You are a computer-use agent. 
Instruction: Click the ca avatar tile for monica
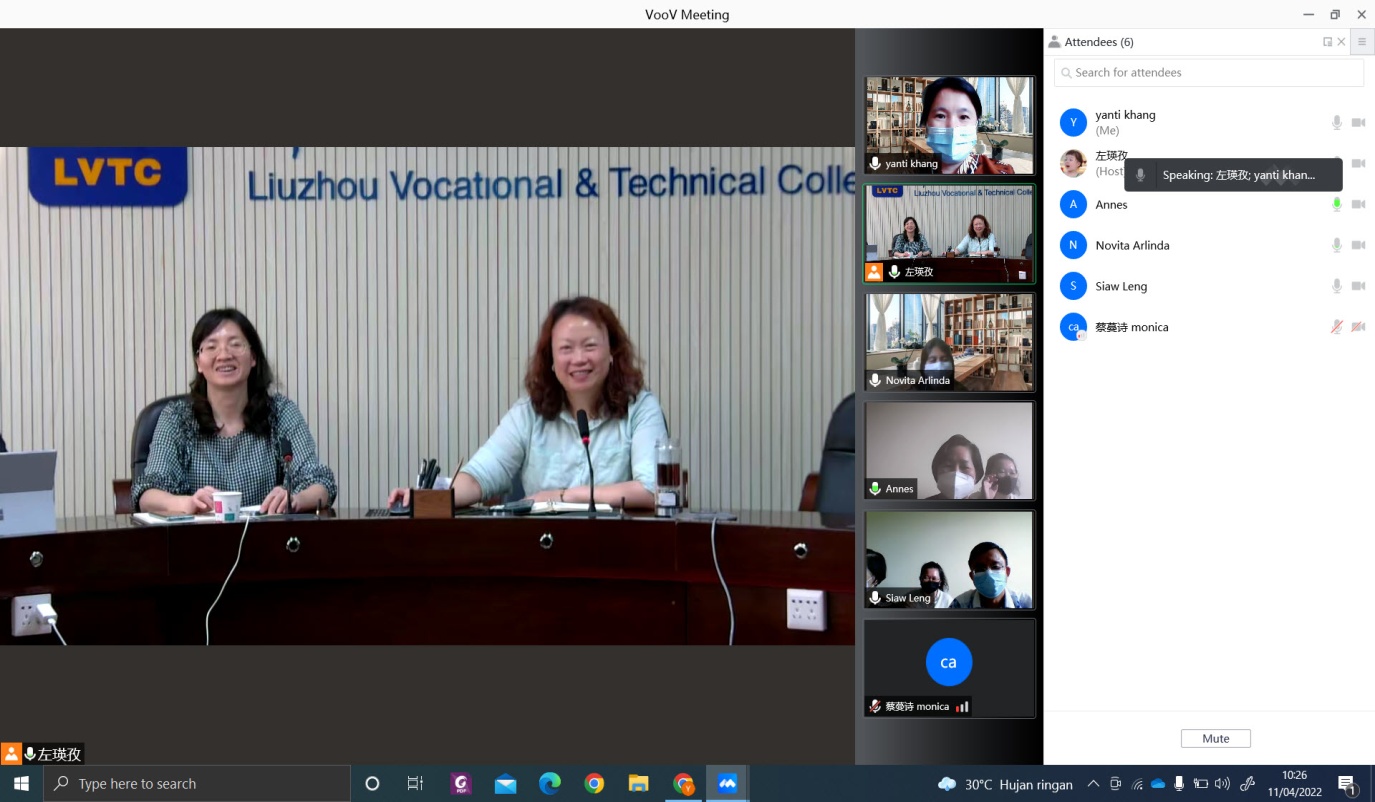point(948,662)
